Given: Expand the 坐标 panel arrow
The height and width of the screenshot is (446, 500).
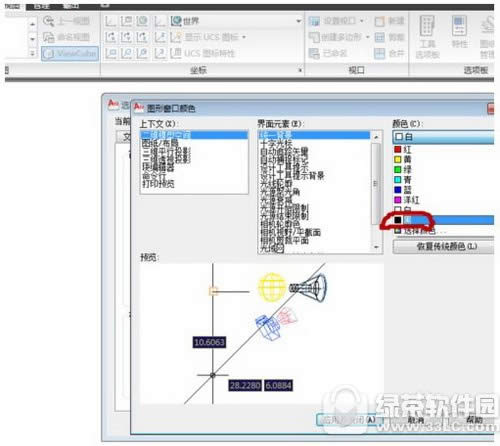Looking at the screenshot, I should click(x=300, y=70).
